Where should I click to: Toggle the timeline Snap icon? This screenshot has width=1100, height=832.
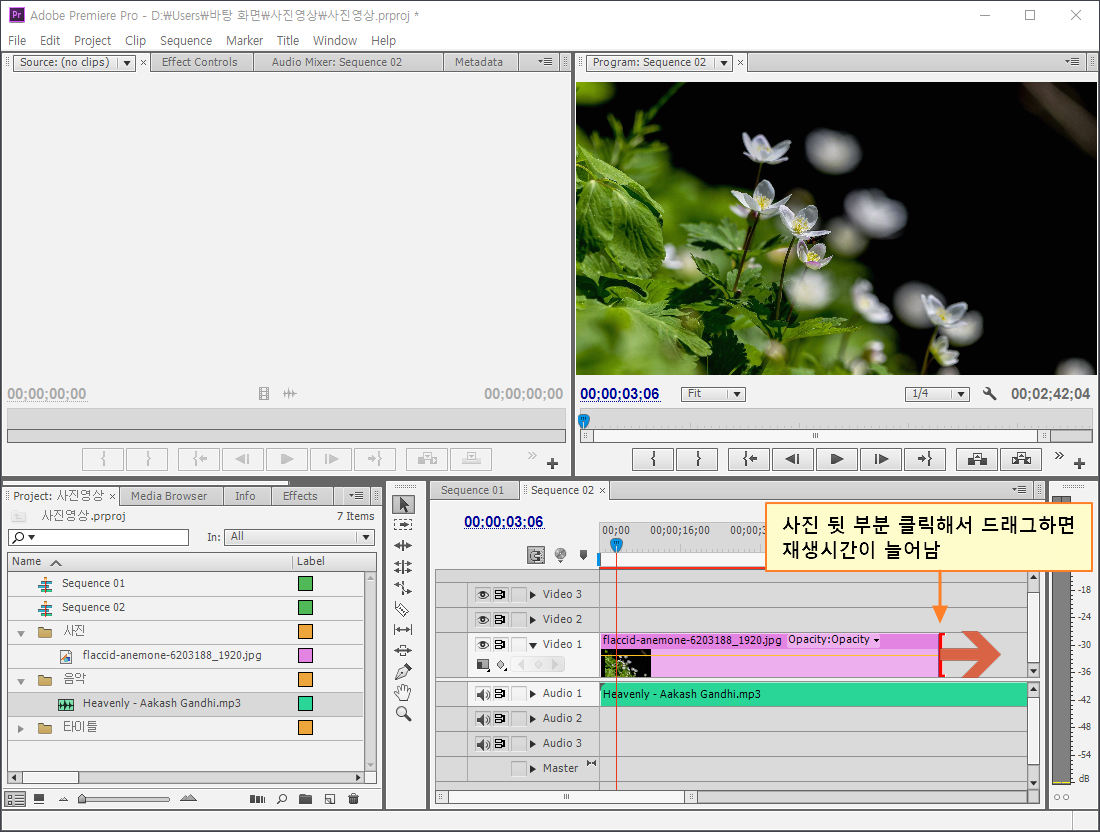click(x=536, y=556)
